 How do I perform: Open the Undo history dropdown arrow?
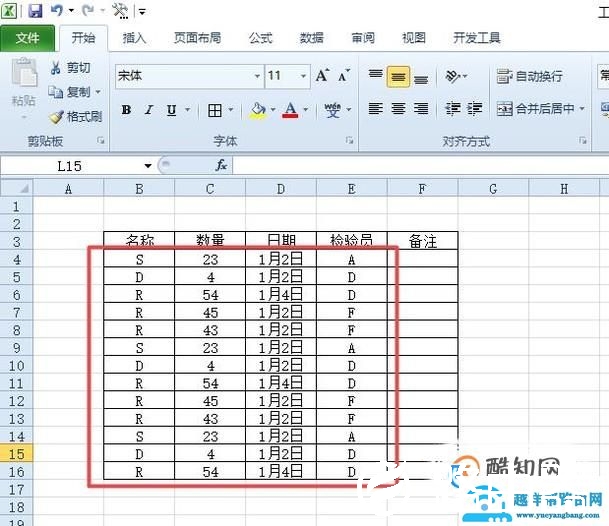71,10
